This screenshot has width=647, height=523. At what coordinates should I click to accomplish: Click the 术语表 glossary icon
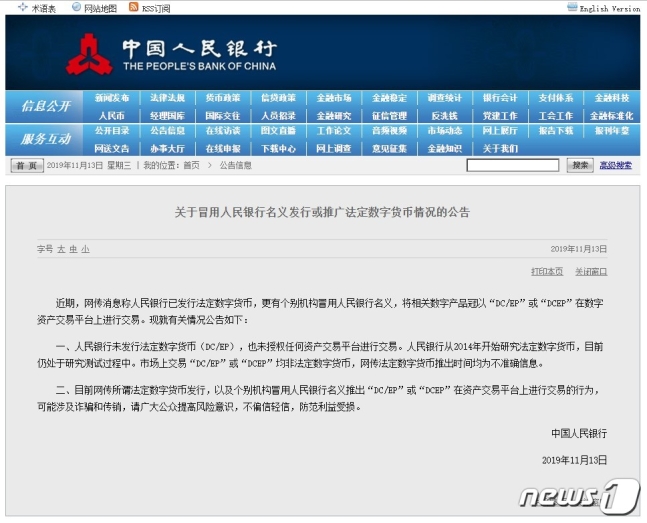(23, 7)
